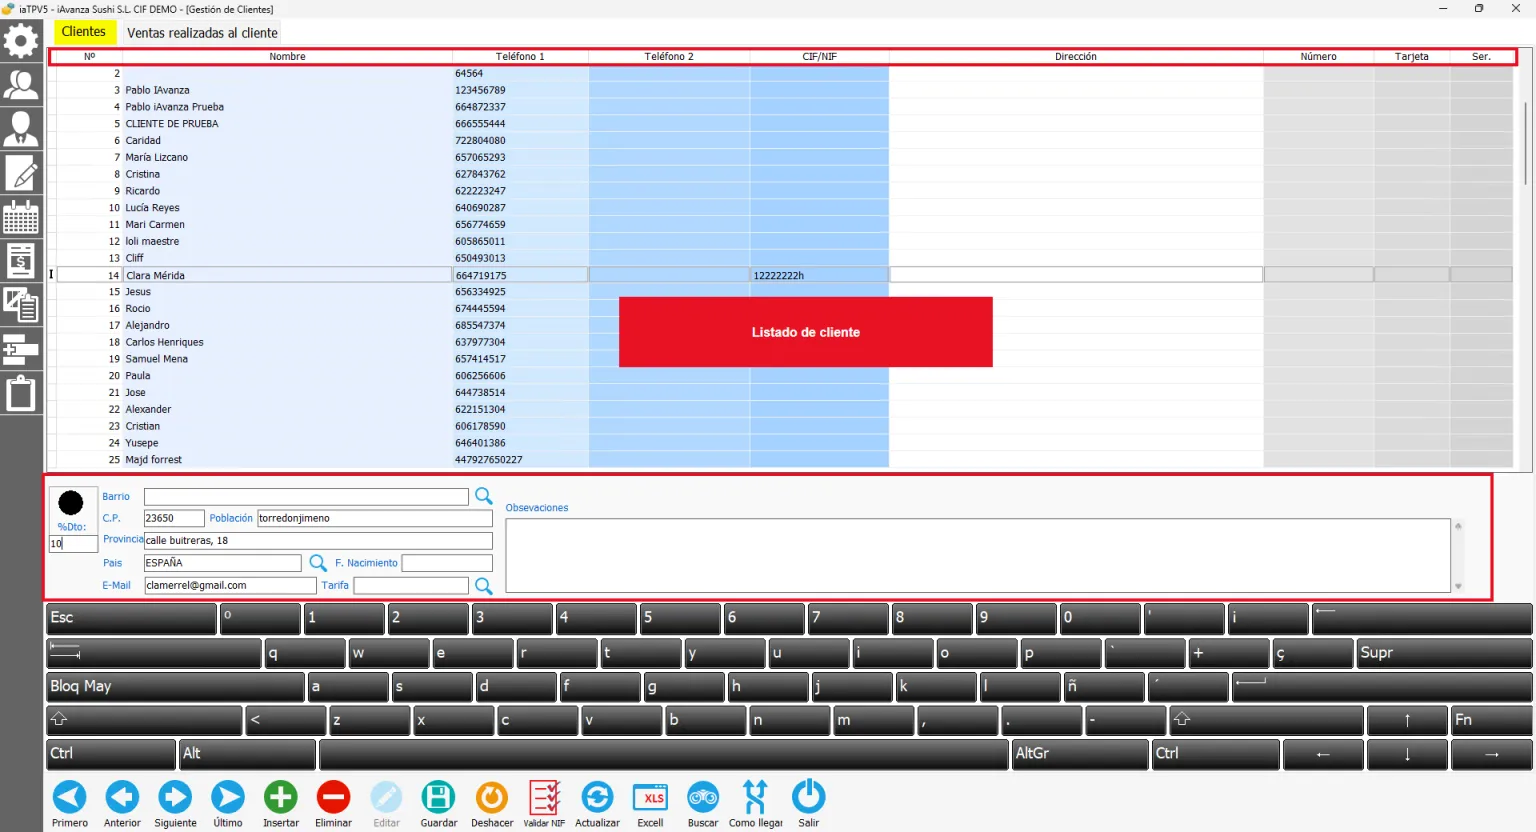1536x832 pixels.
Task: Go to first client with Primero
Action: (70, 804)
